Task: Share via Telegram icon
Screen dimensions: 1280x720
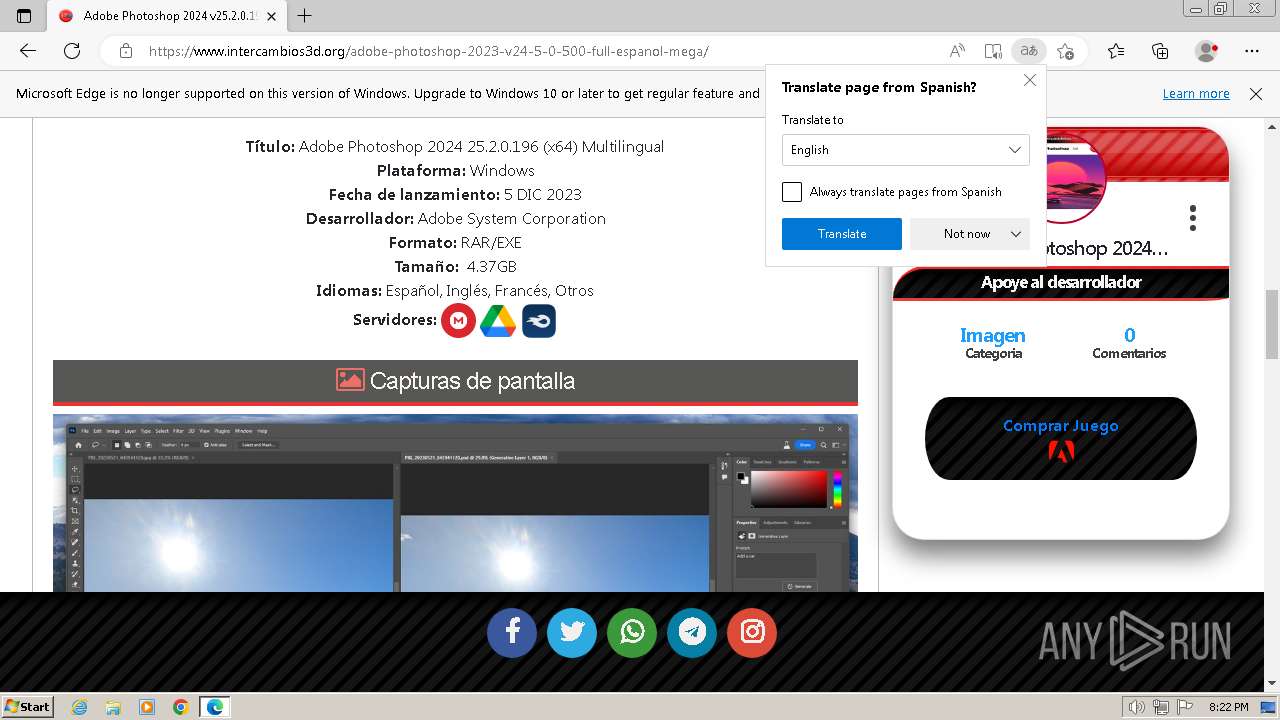Action: (692, 632)
